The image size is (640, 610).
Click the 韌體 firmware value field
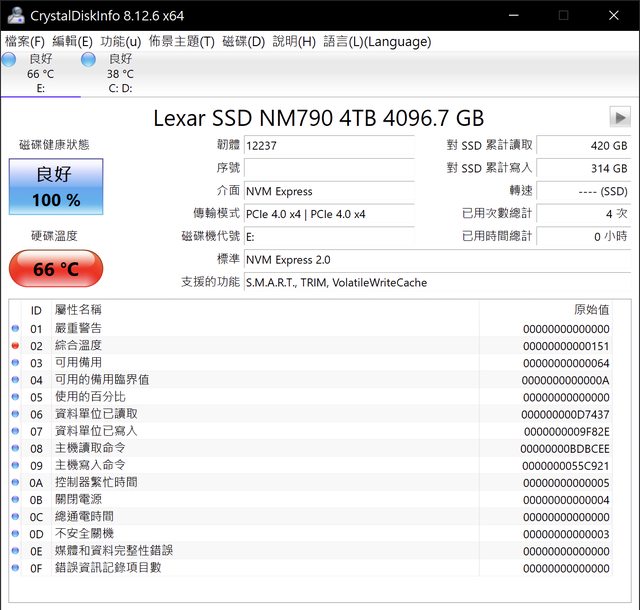click(x=328, y=145)
